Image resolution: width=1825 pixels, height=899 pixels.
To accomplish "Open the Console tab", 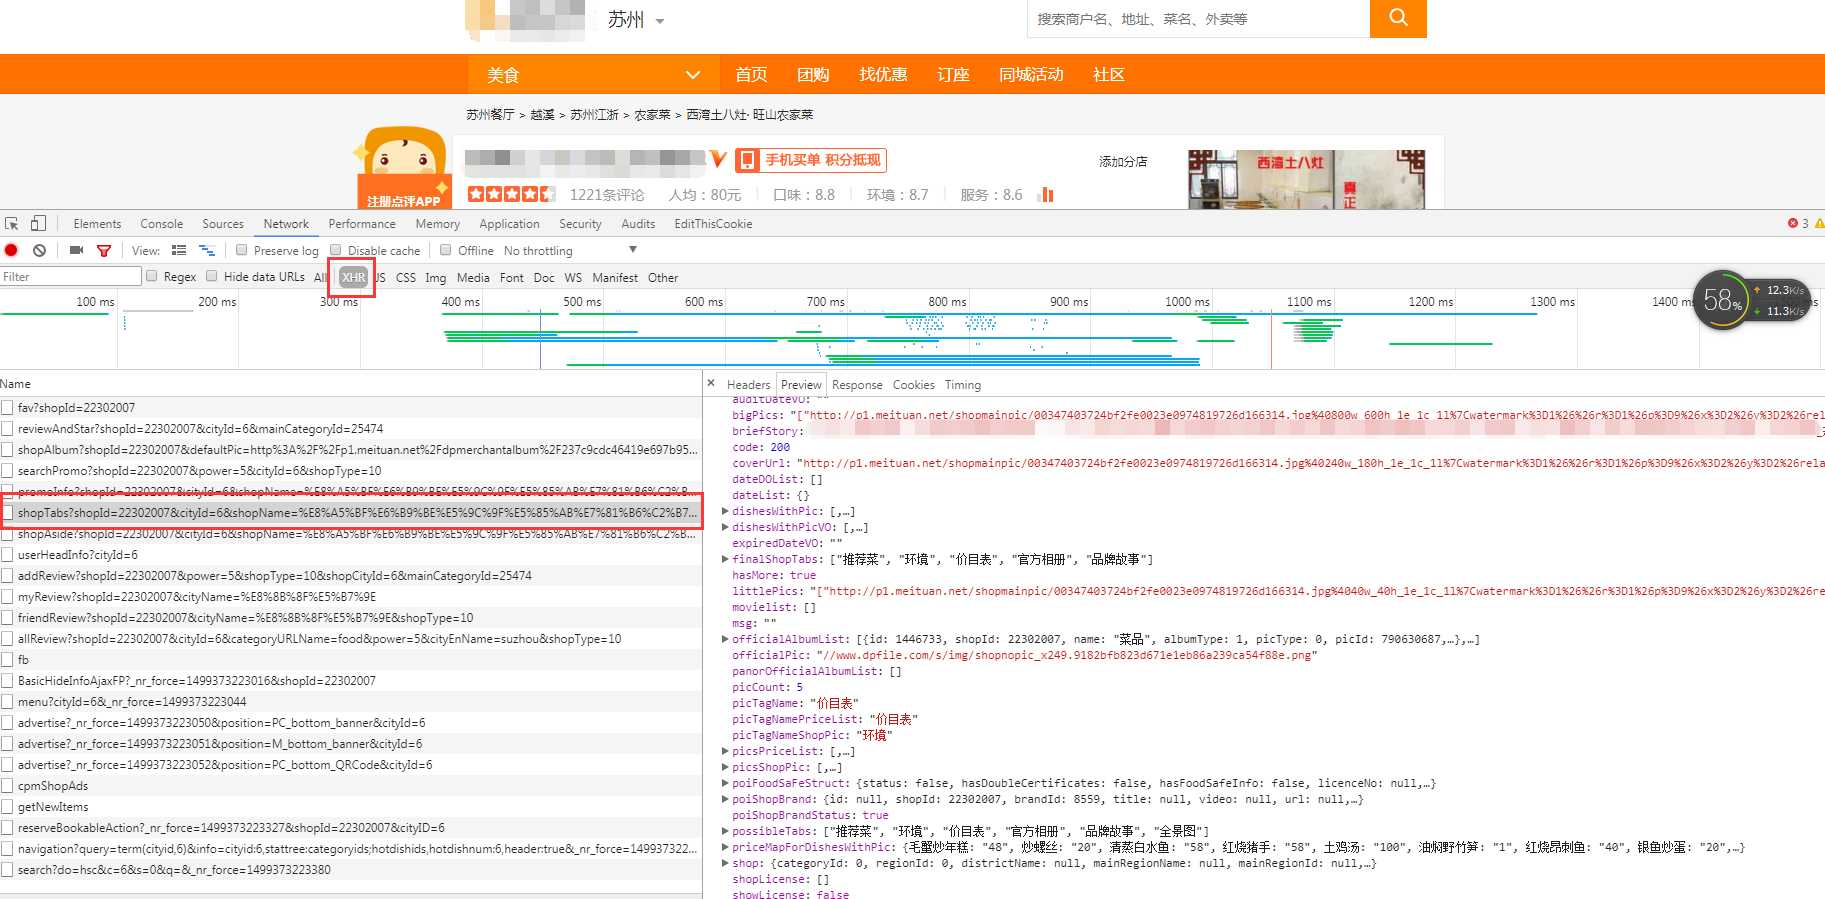I will click(161, 224).
